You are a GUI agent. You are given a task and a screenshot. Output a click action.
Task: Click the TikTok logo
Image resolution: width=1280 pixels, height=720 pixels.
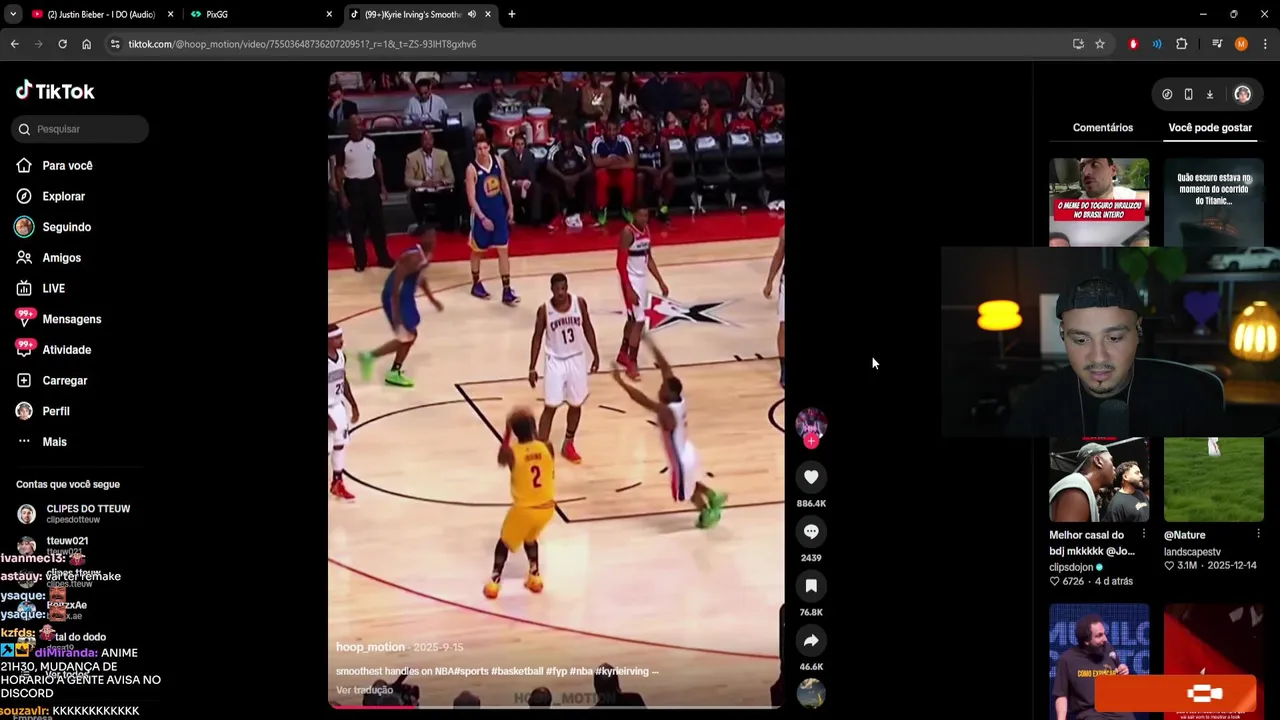click(x=55, y=90)
